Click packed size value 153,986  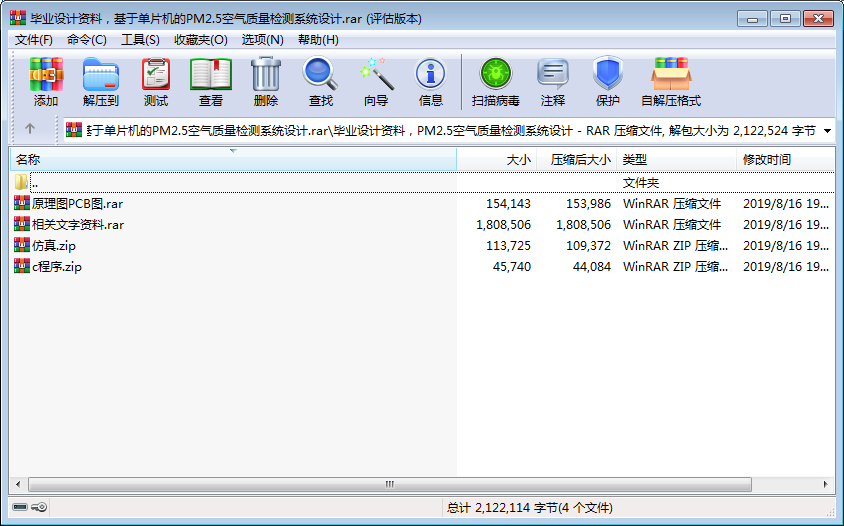[588, 204]
